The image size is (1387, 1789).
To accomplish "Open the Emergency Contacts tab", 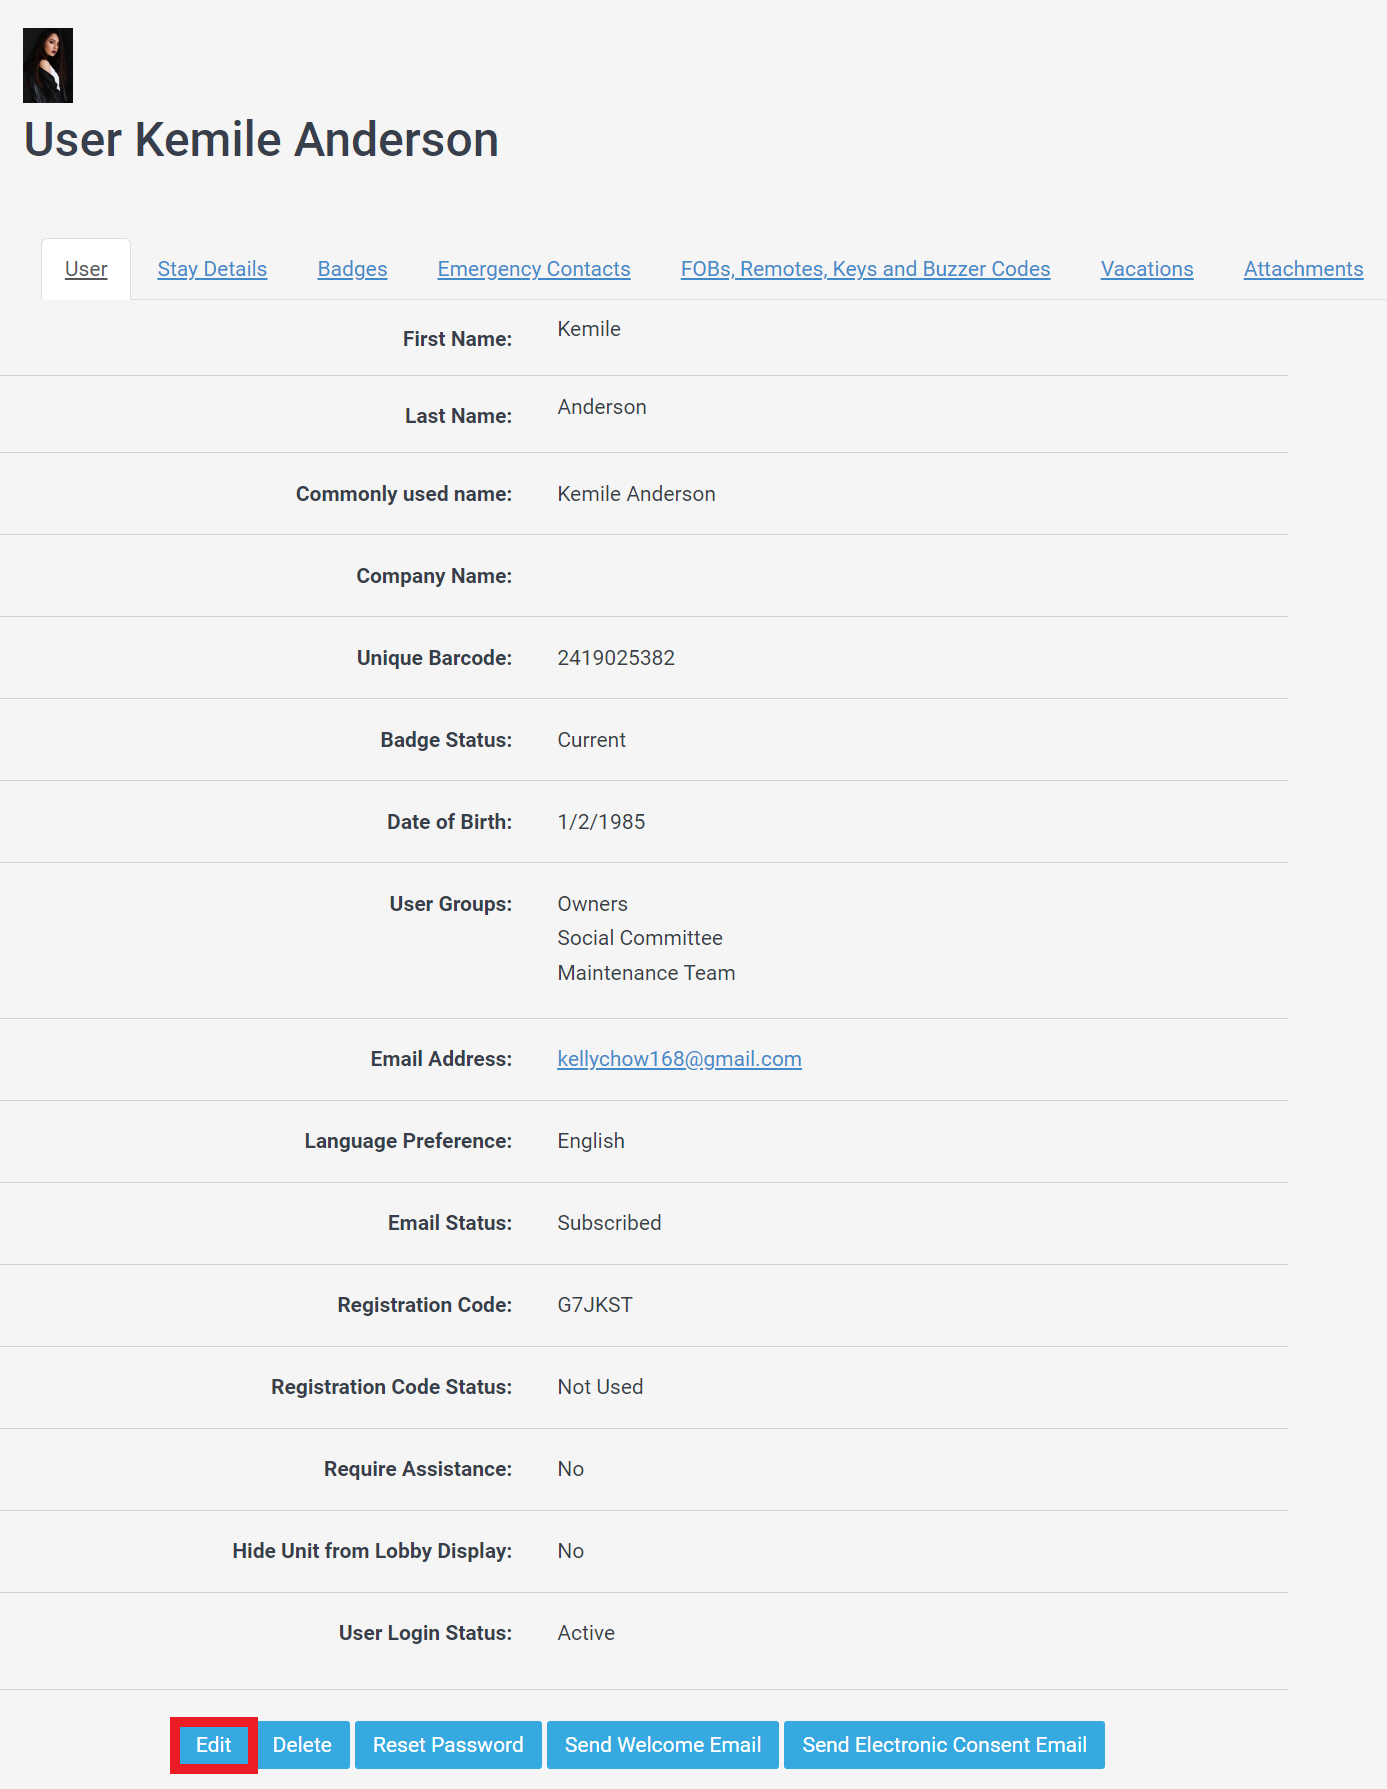I will pyautogui.click(x=534, y=269).
